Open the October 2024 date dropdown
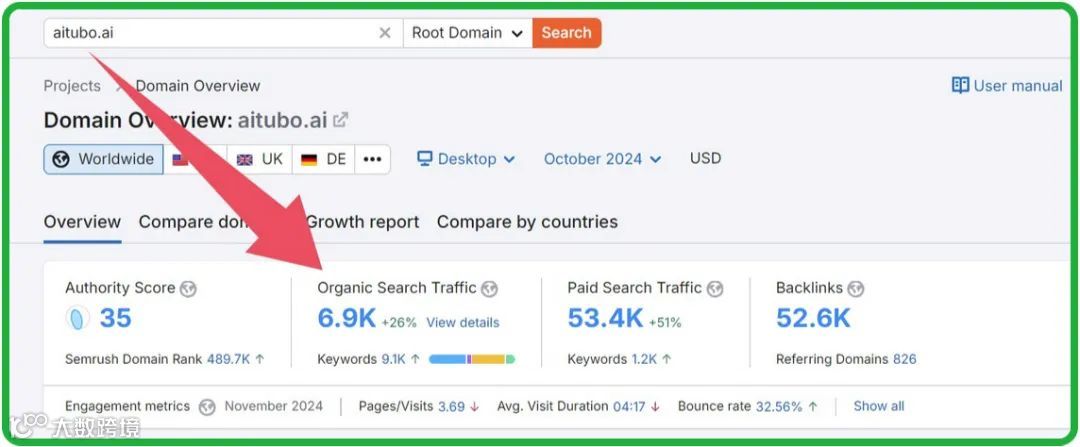Image resolution: width=1080 pixels, height=447 pixels. tap(603, 159)
